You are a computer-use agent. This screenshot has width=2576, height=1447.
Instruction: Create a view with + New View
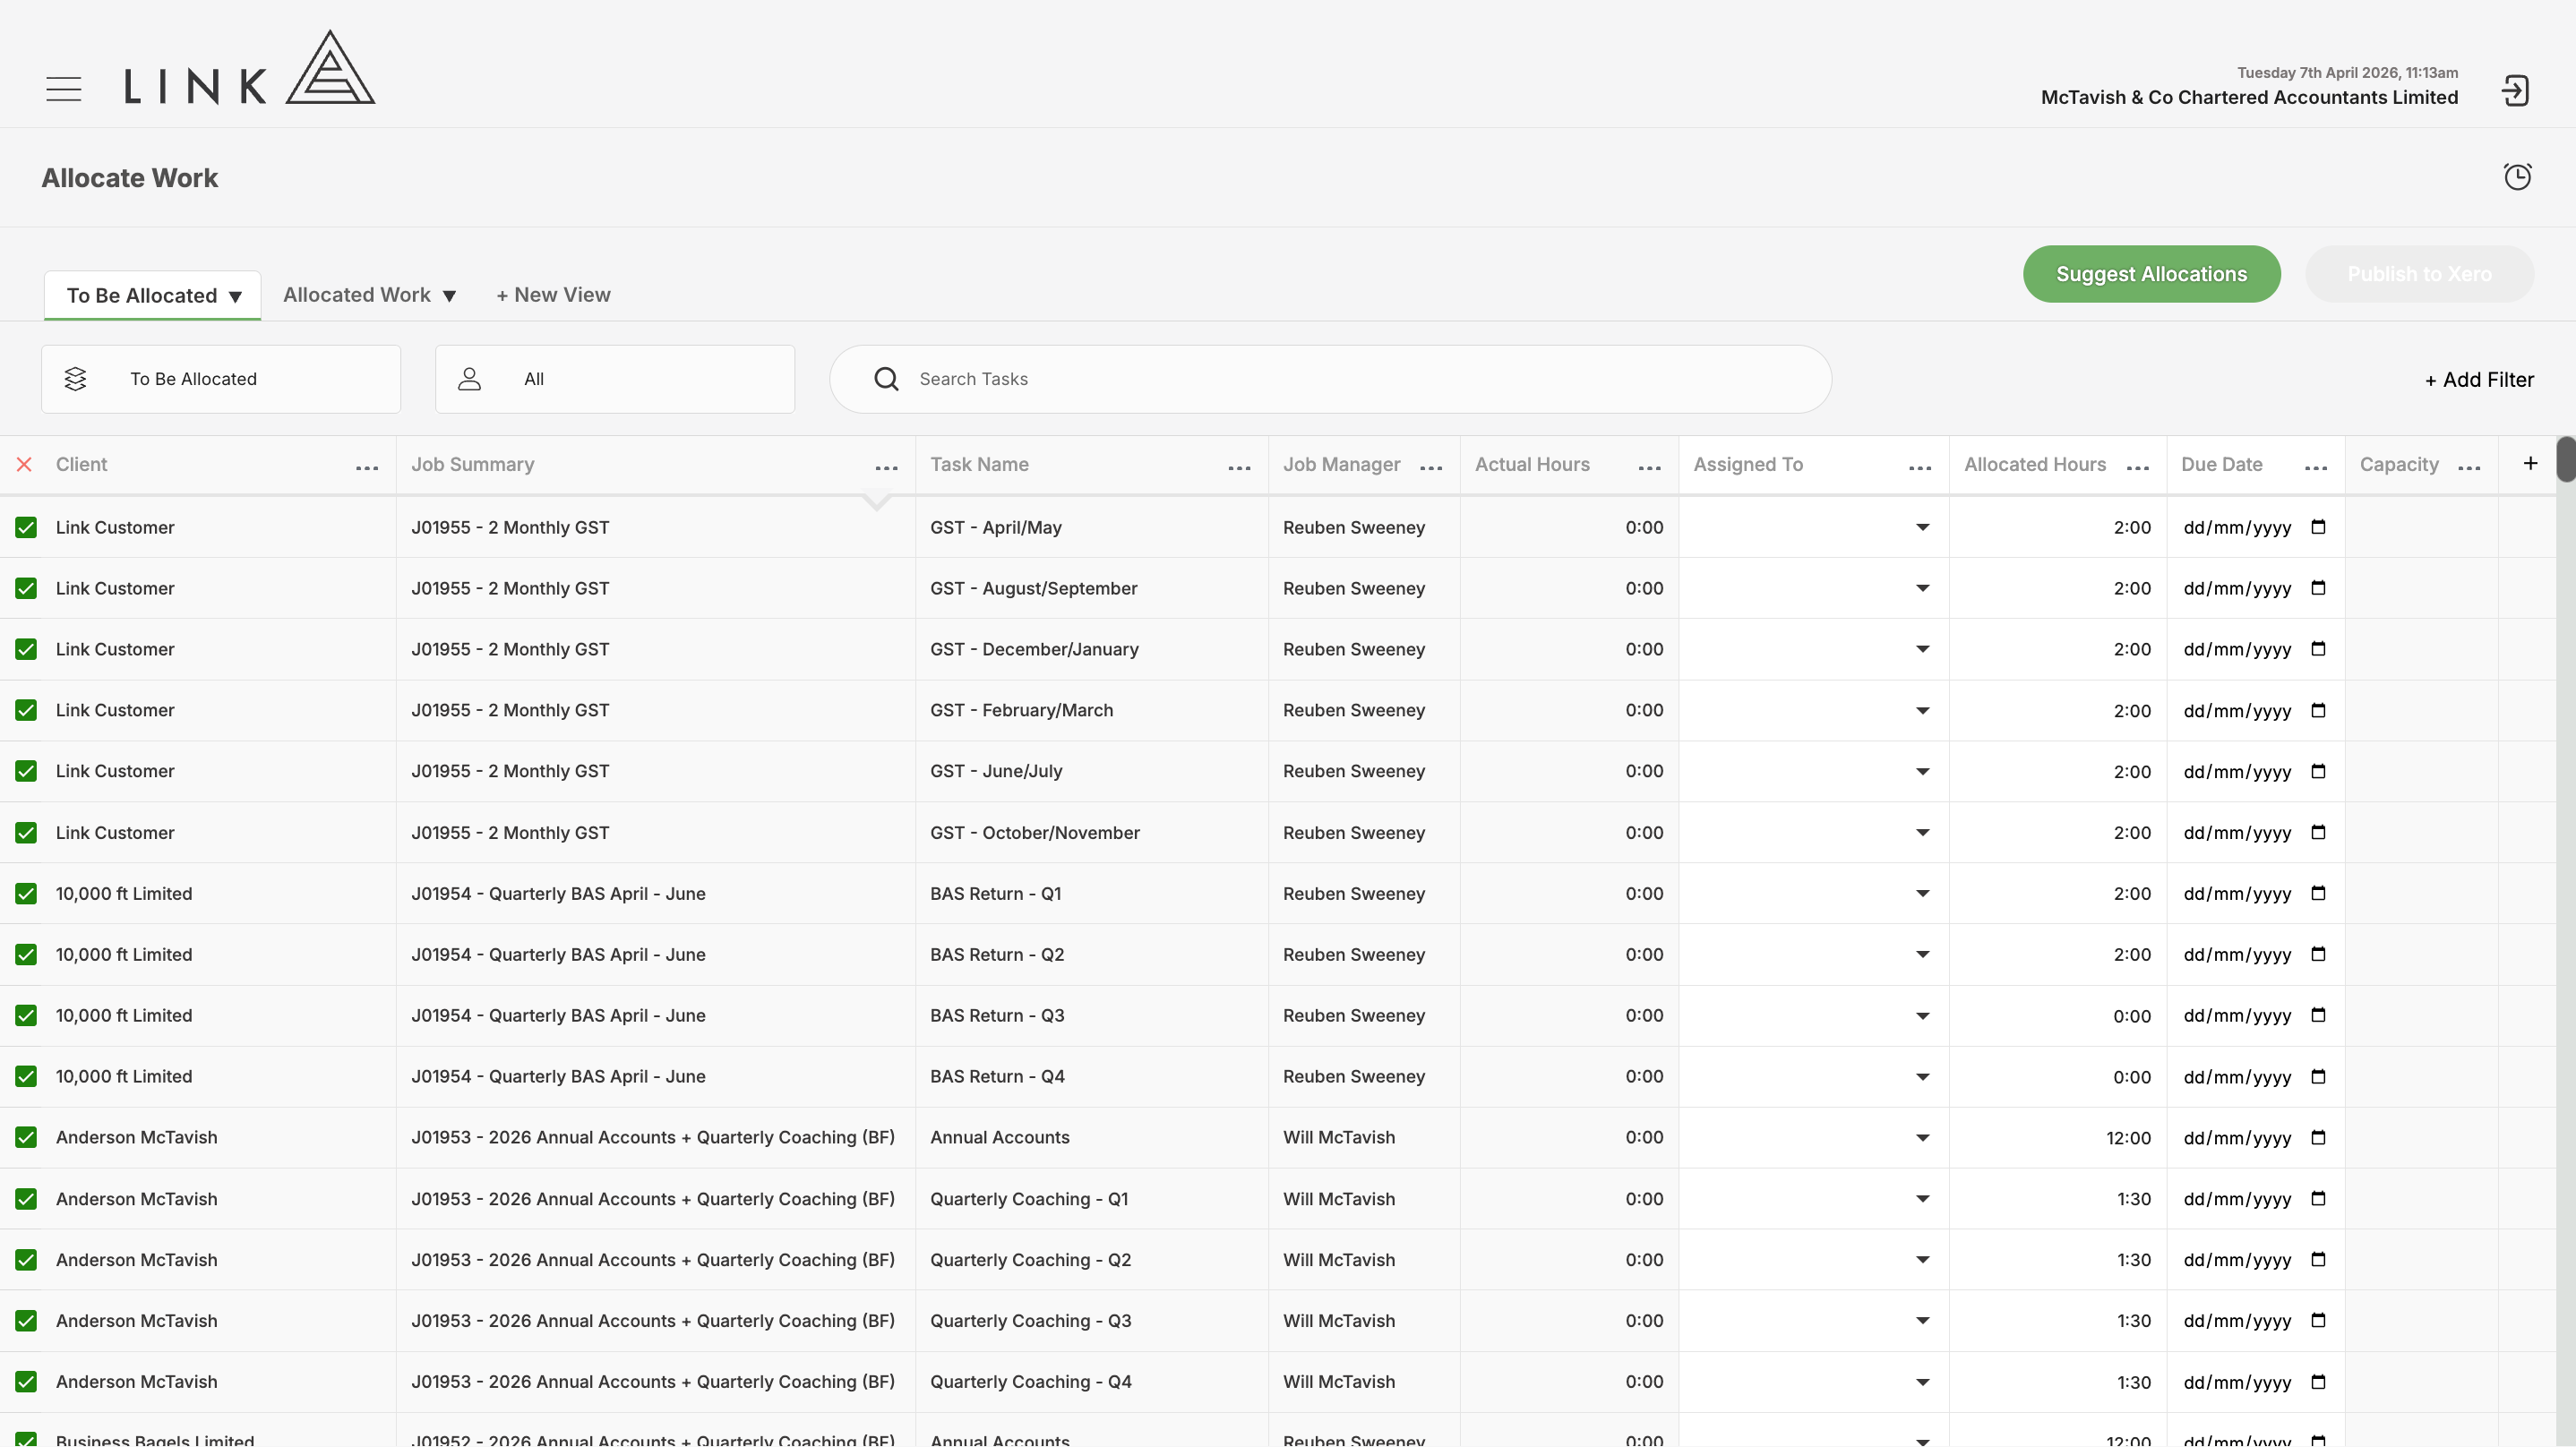click(x=553, y=295)
